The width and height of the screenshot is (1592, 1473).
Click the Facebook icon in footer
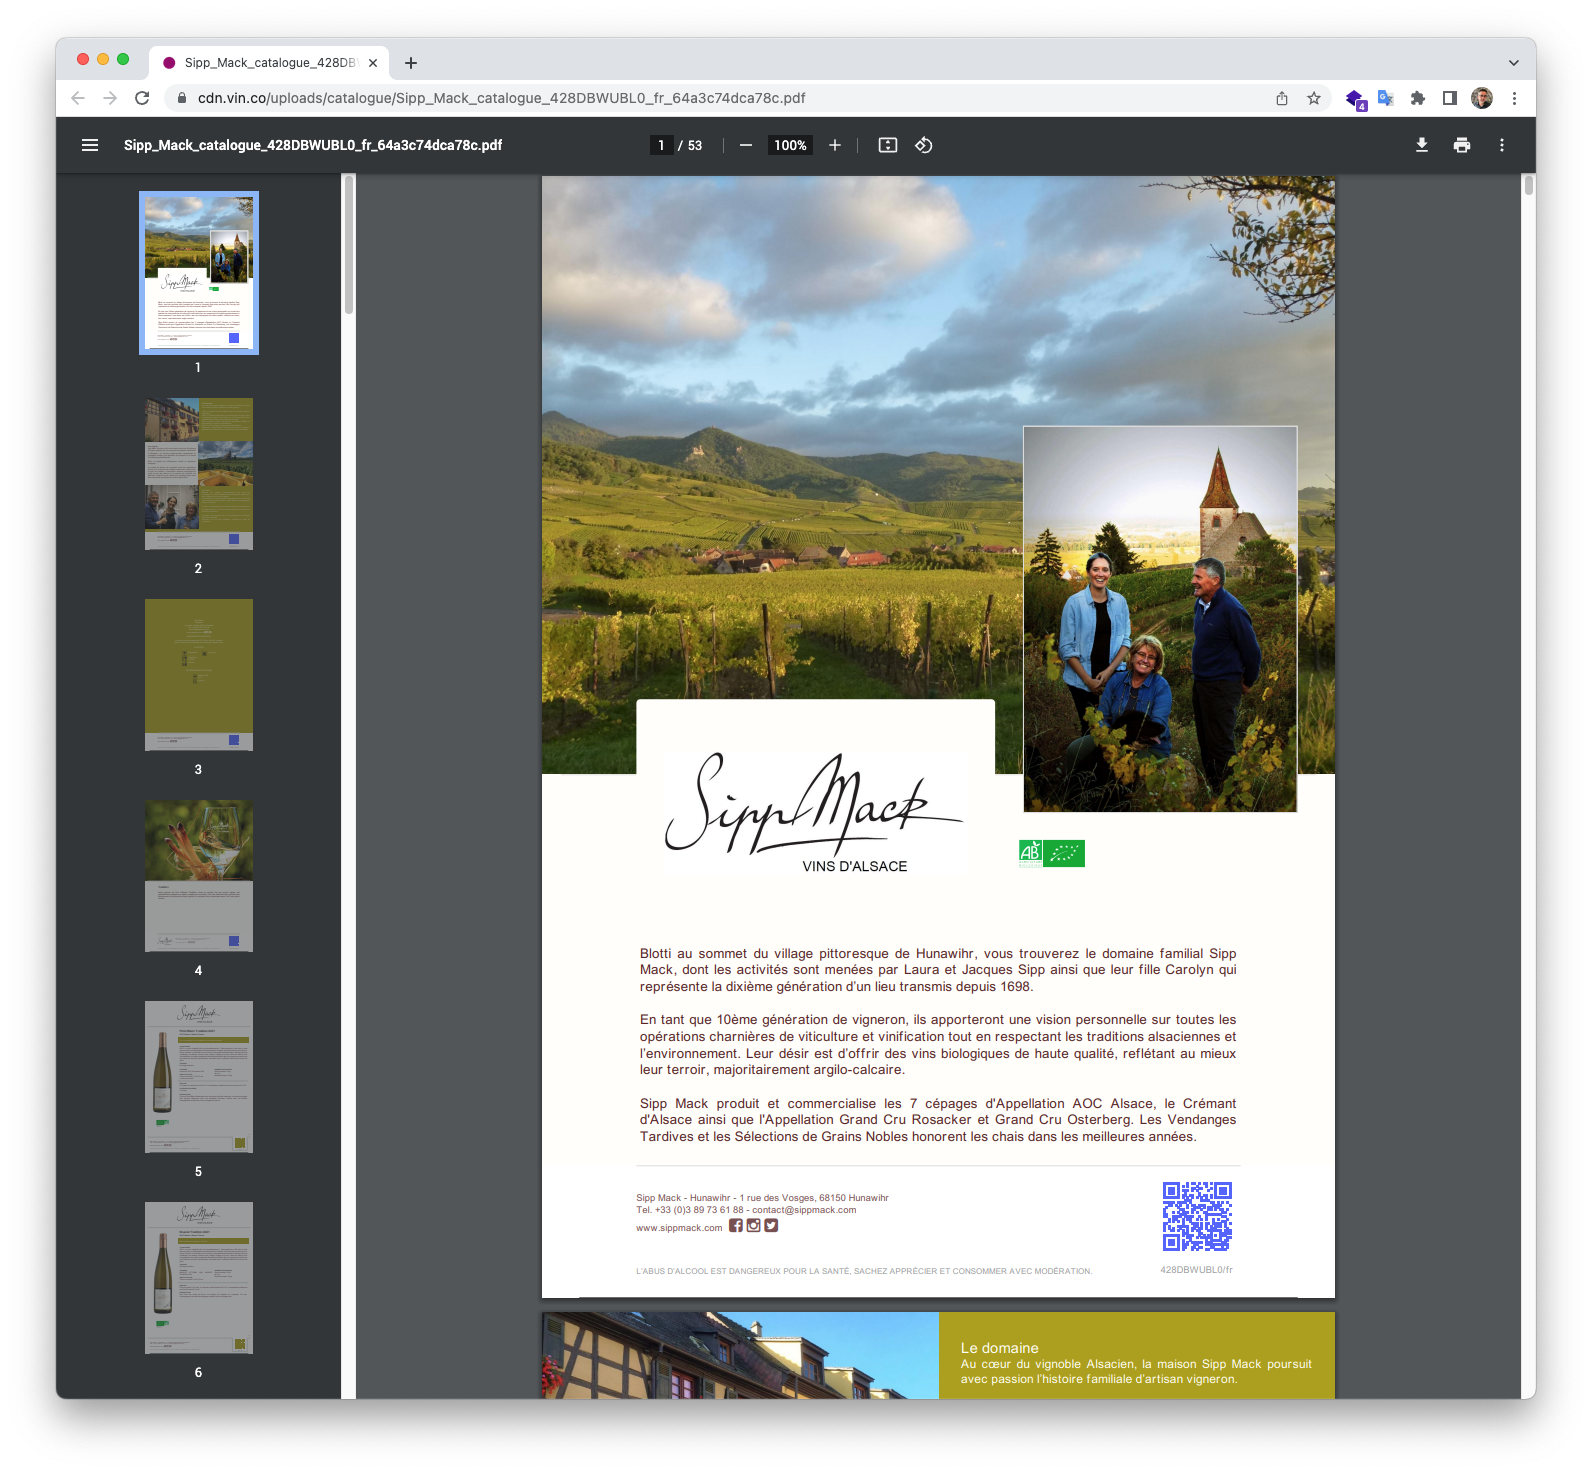[736, 1226]
